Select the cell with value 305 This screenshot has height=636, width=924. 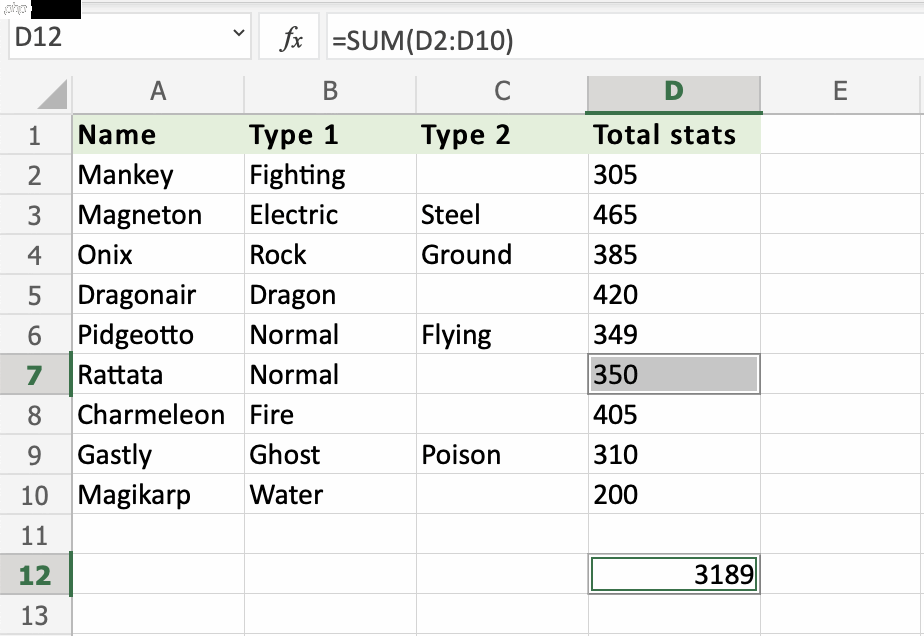[x=674, y=175]
